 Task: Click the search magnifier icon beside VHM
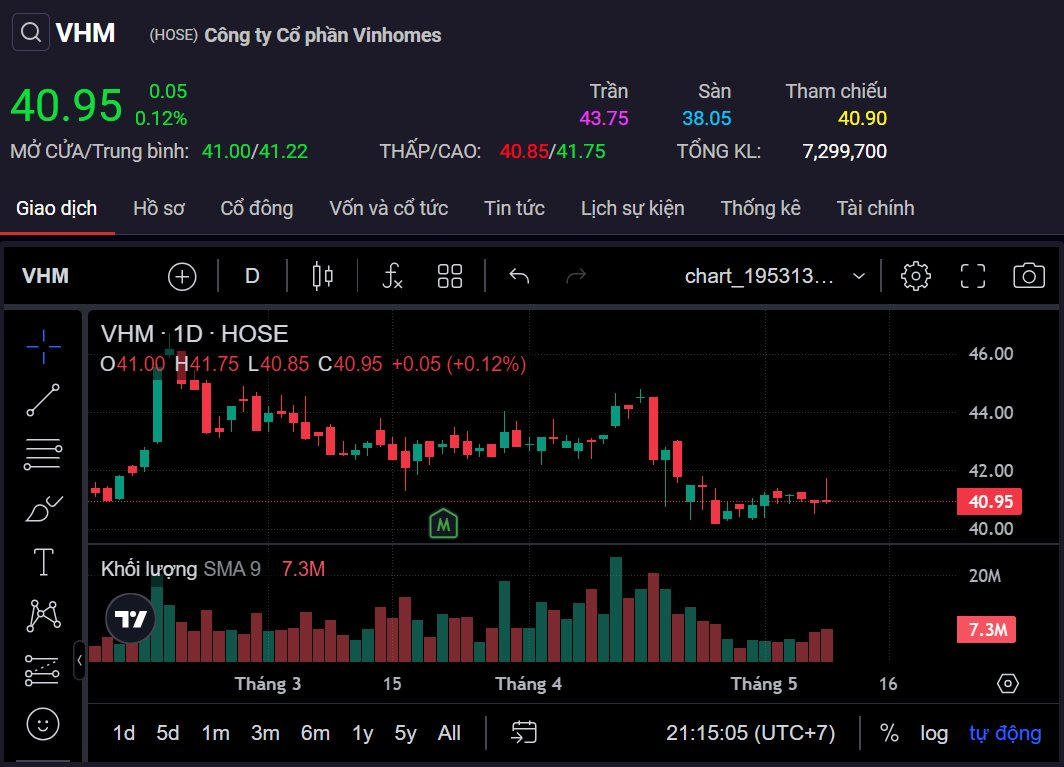(31, 33)
